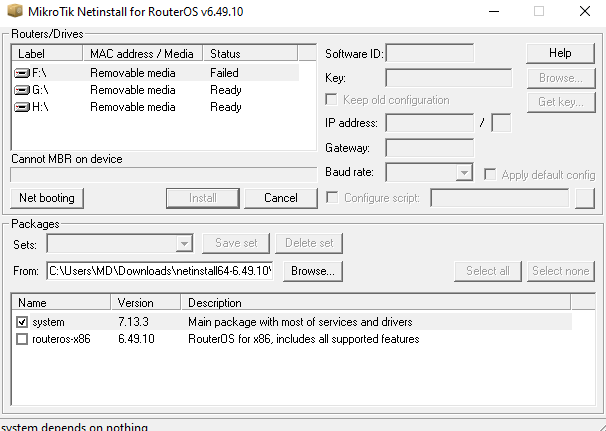This screenshot has height=431, width=606.
Task: Tick the Configure script checkbox
Action: 332,198
